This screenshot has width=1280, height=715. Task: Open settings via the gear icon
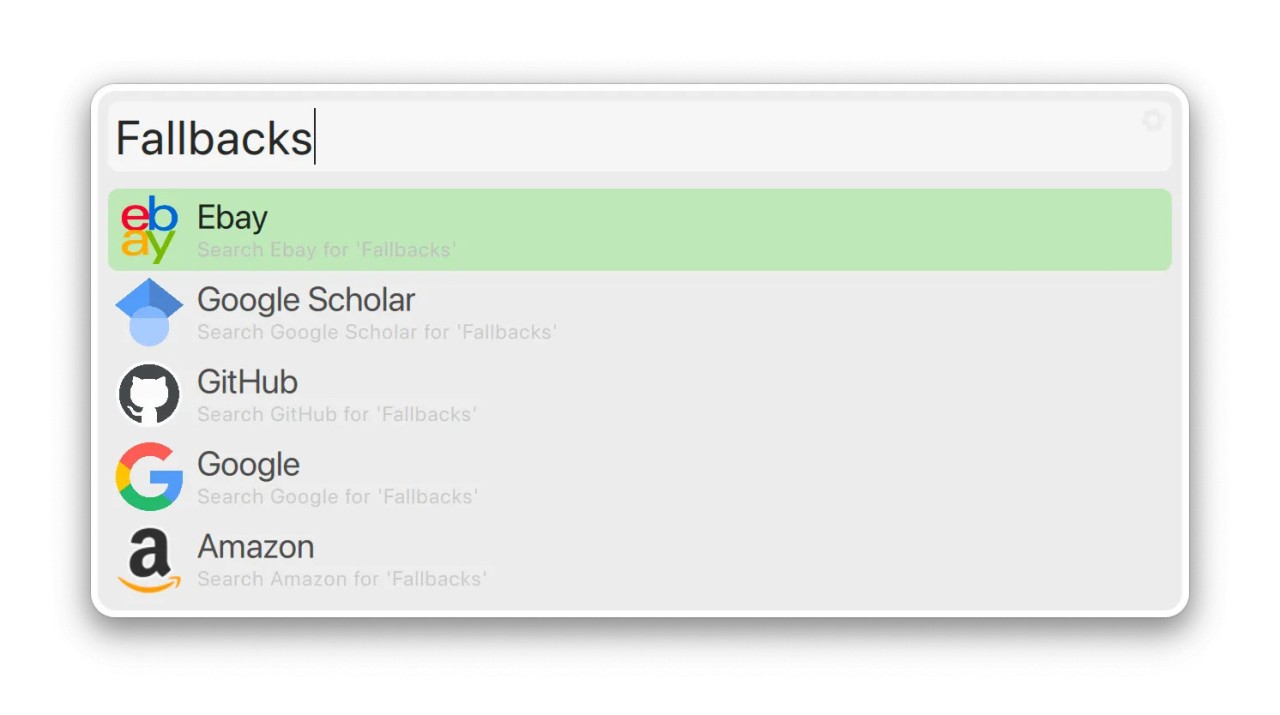pos(1152,121)
